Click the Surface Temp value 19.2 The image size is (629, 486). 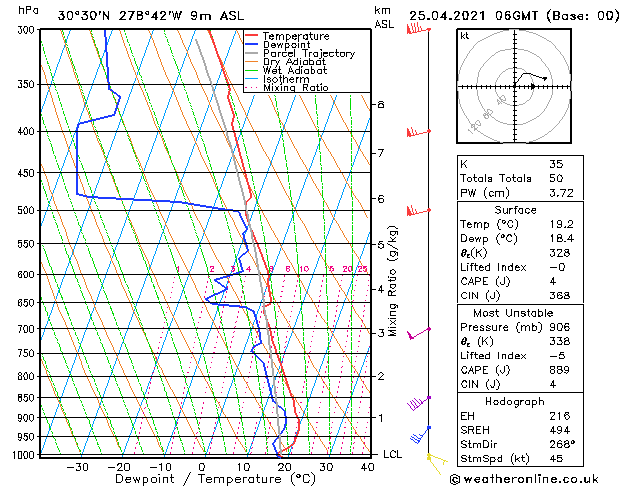tap(561, 224)
